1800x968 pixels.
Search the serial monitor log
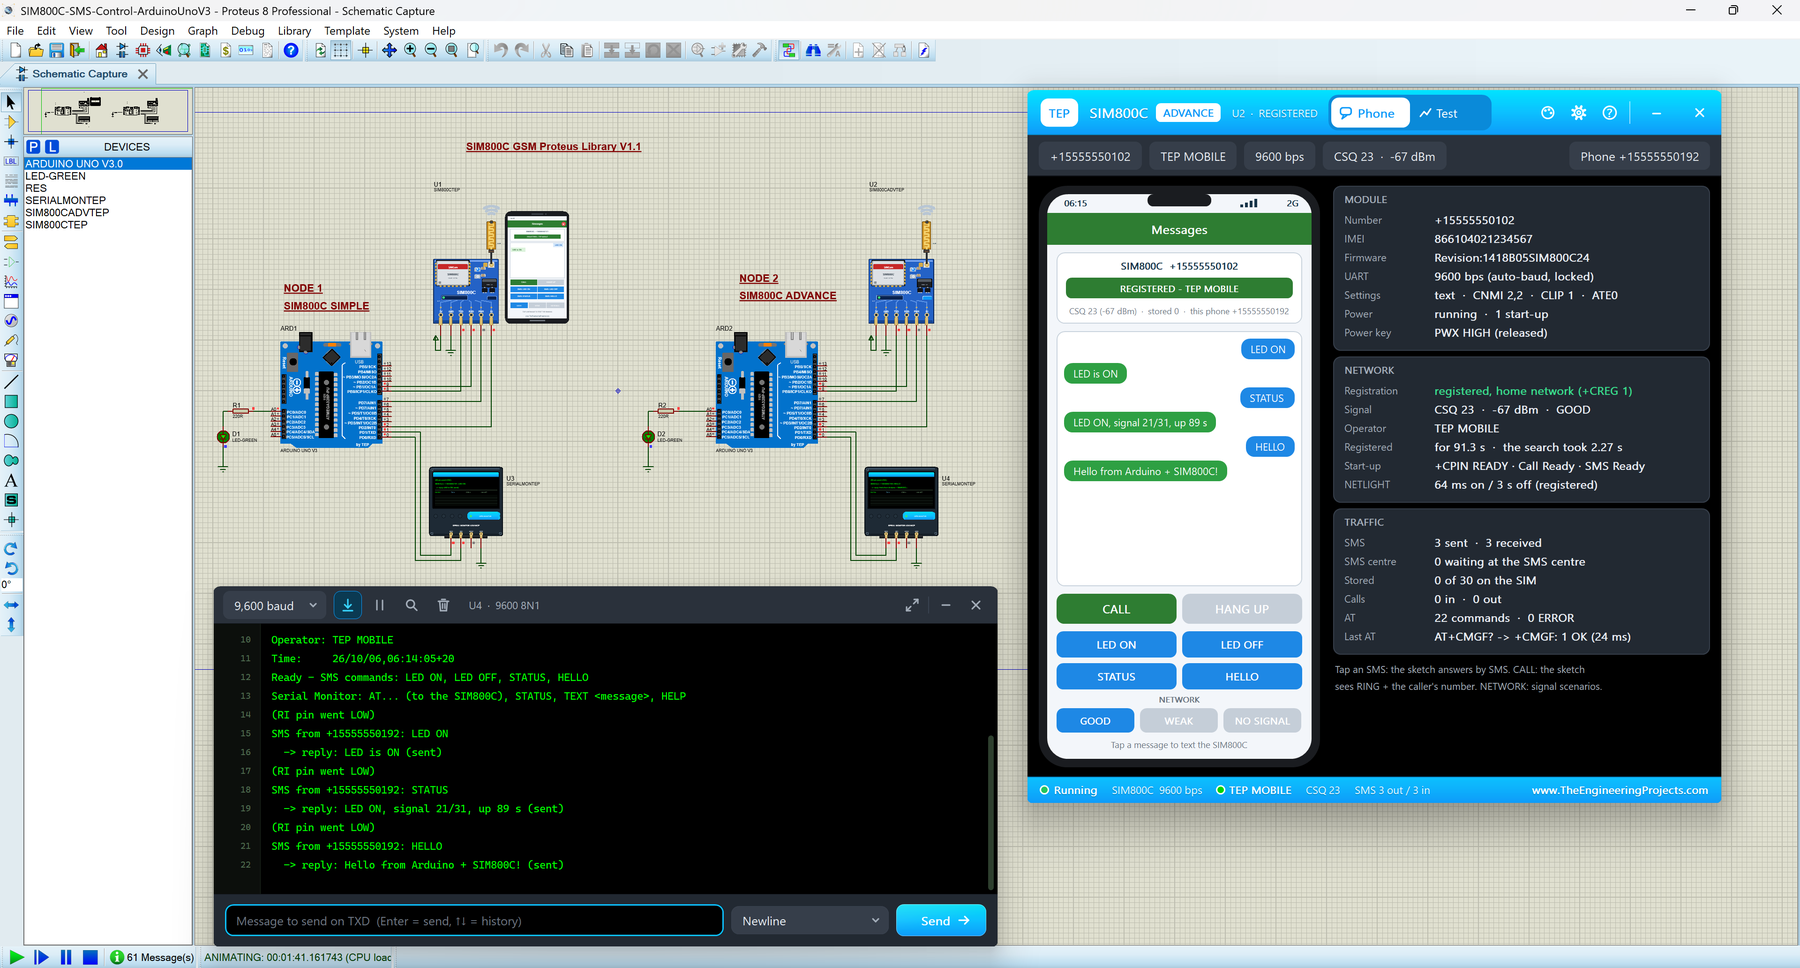(x=411, y=605)
